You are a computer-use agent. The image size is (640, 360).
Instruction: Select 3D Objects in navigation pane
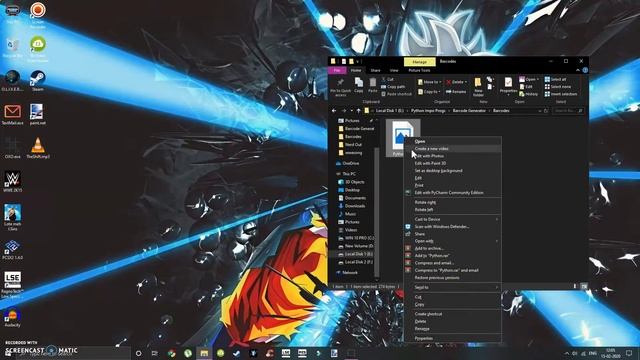pyautogui.click(x=351, y=182)
